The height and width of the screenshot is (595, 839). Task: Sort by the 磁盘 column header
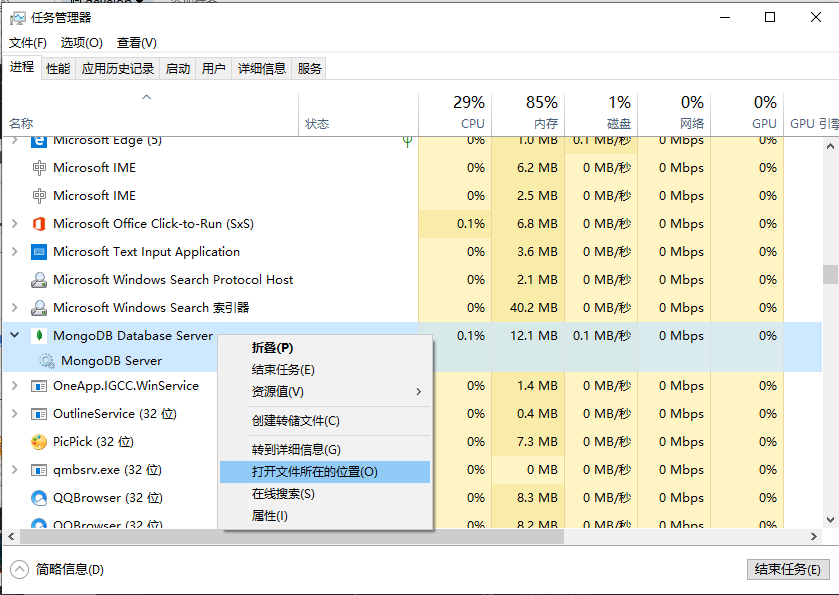coord(601,113)
